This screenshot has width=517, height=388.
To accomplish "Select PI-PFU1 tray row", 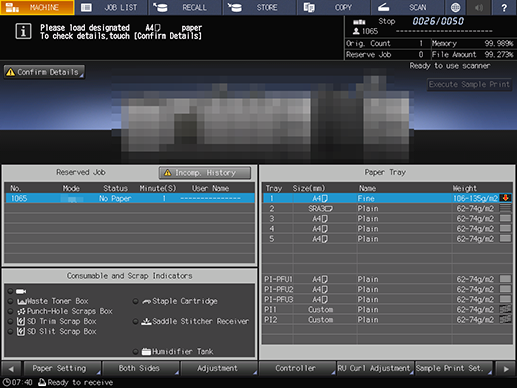I will (388, 279).
